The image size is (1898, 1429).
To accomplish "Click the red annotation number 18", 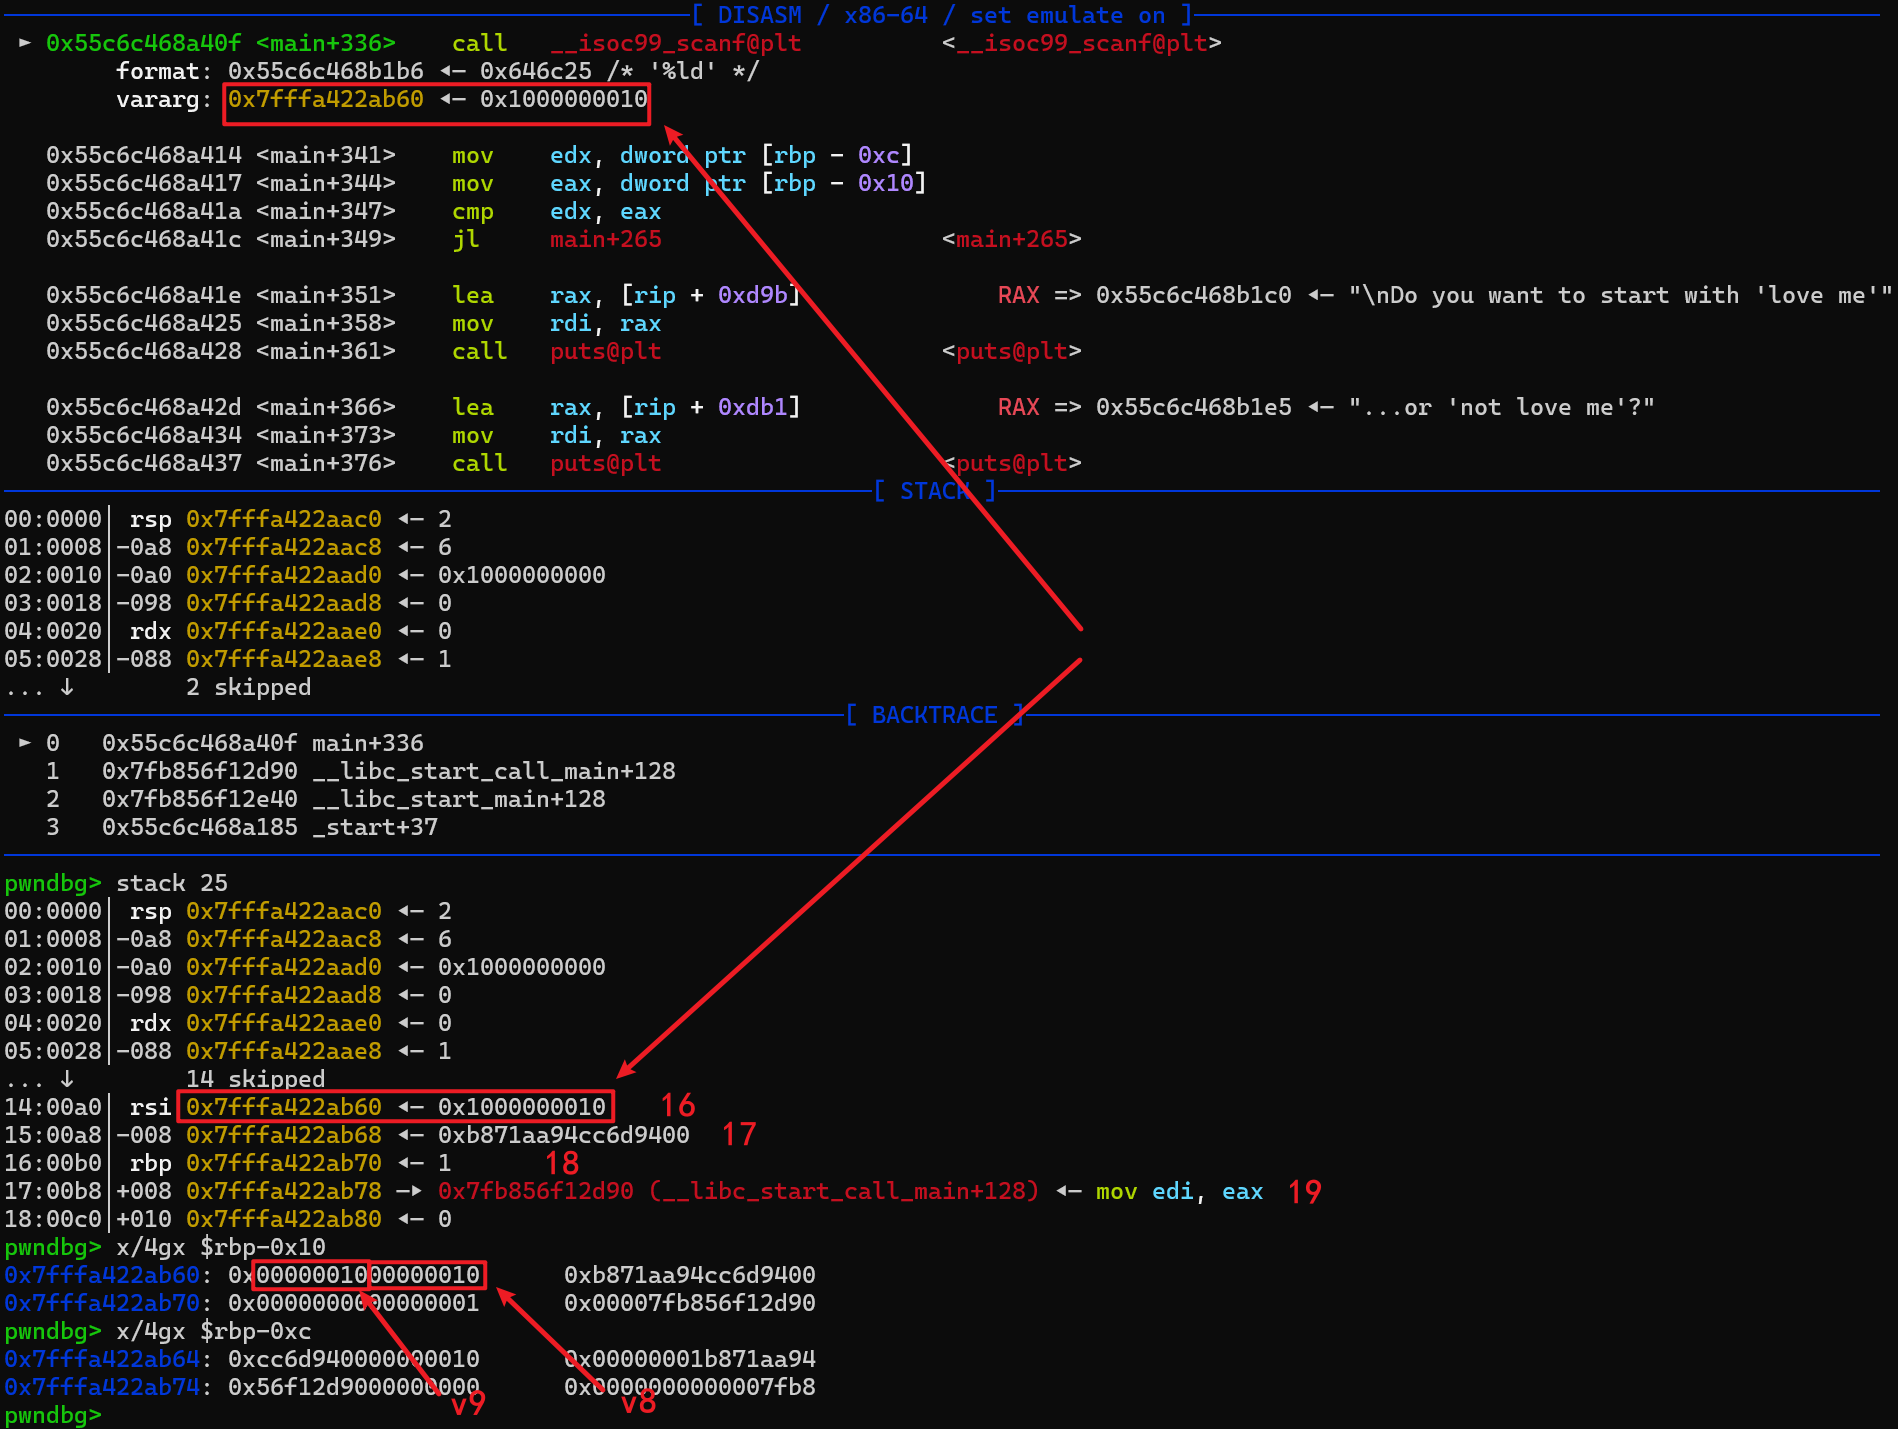I will coord(562,1163).
